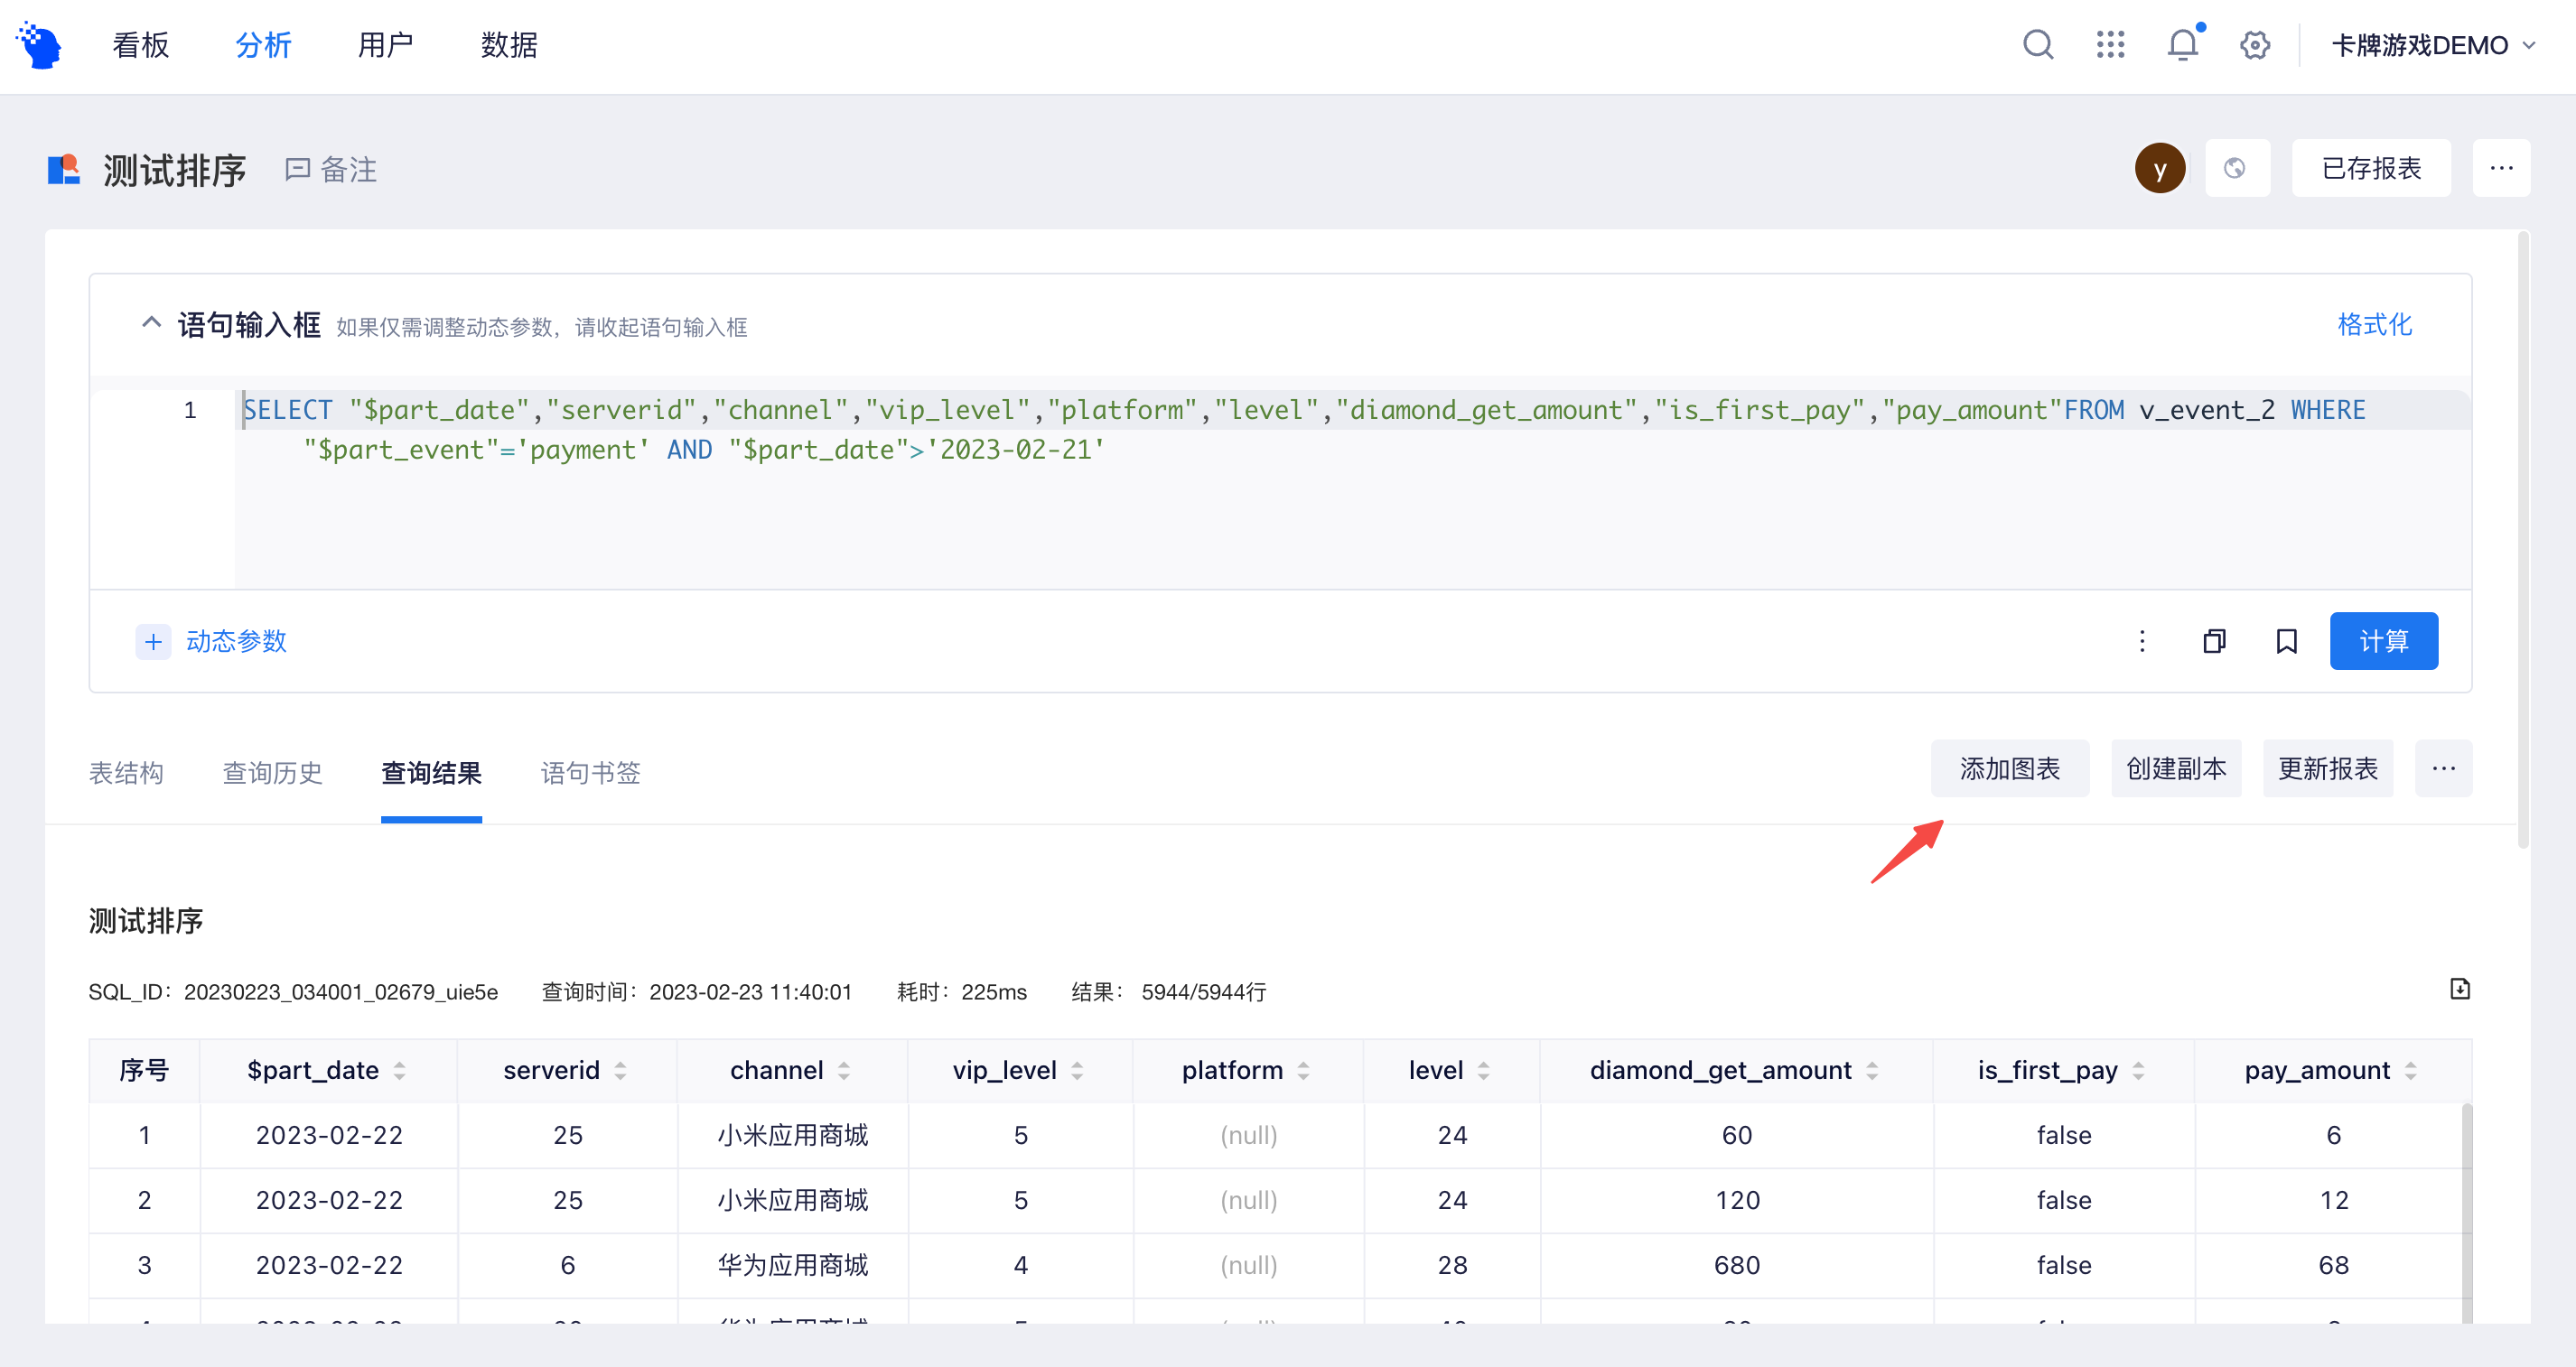The image size is (2576, 1367).
Task: Click the 计算 button
Action: coord(2383,641)
